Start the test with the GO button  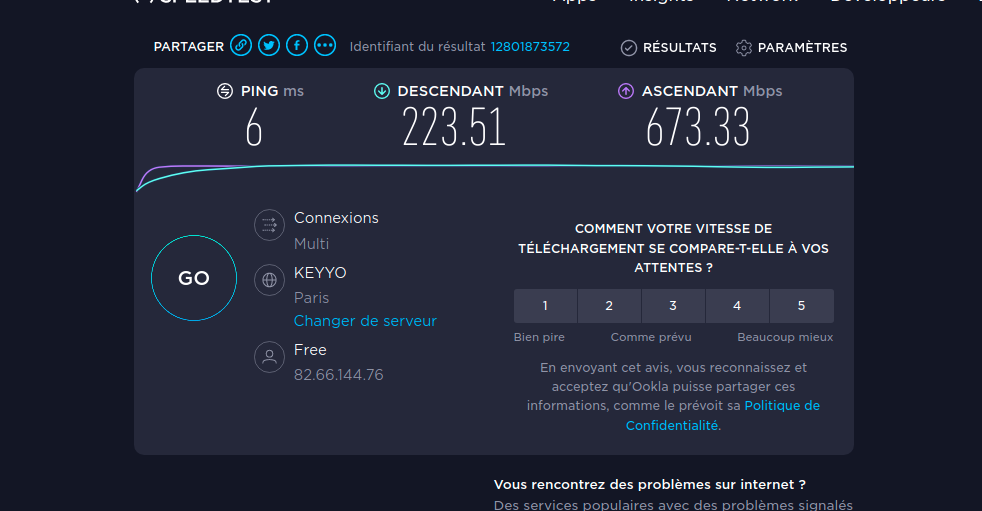194,278
